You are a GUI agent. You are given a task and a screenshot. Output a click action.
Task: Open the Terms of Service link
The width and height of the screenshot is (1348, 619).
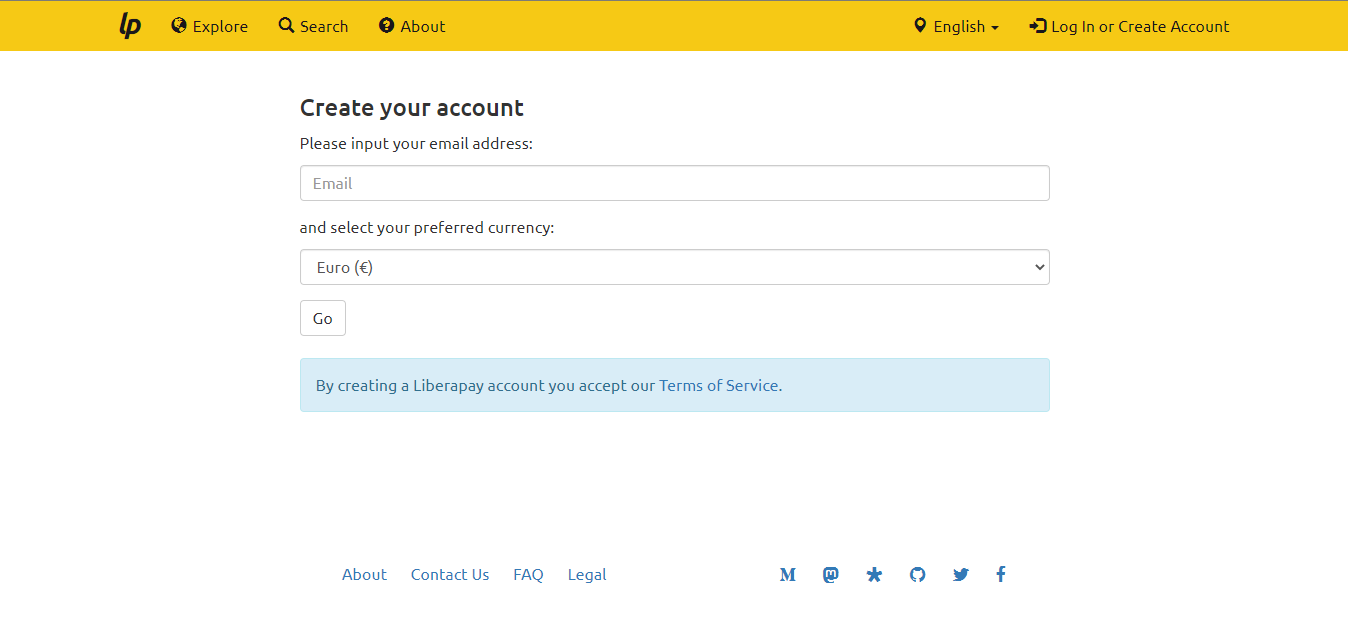pyautogui.click(x=718, y=385)
